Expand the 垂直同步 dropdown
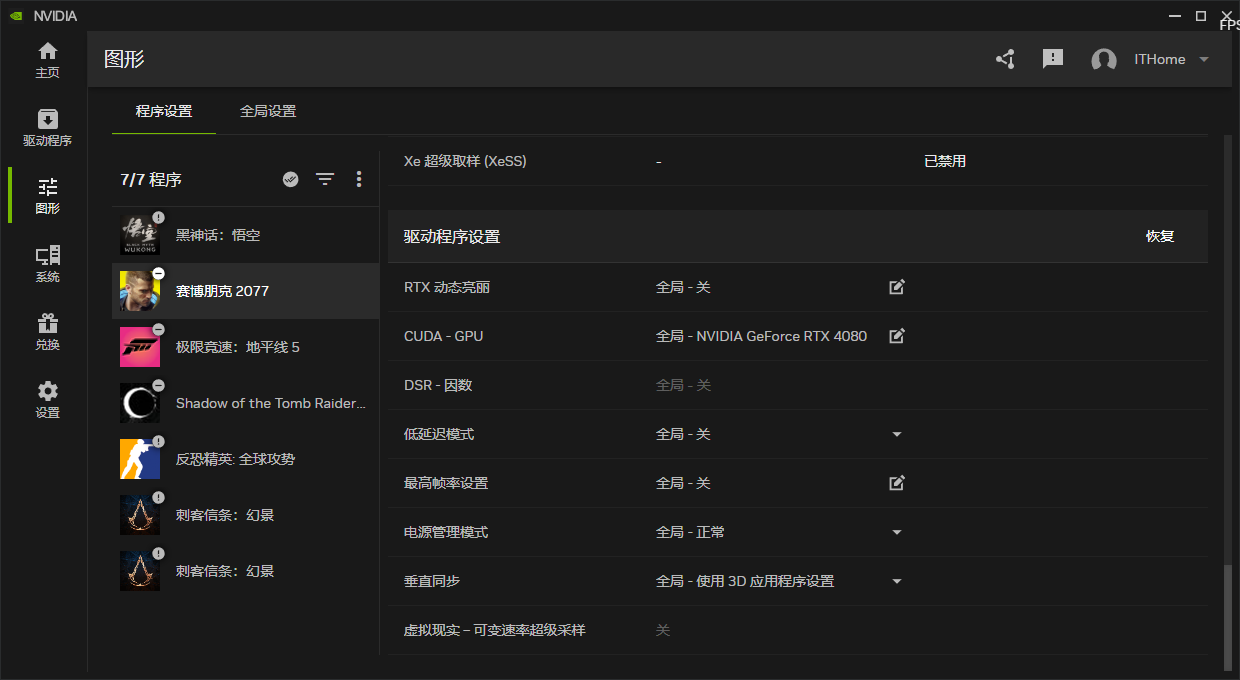This screenshot has width=1240, height=680. (897, 581)
